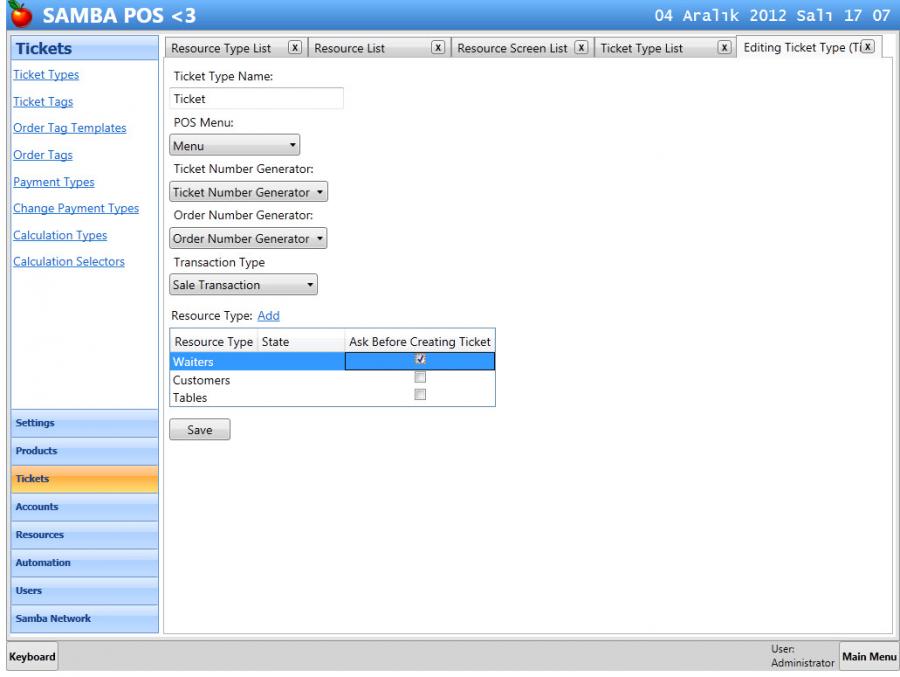Open the POS Menu dropdown

point(235,146)
